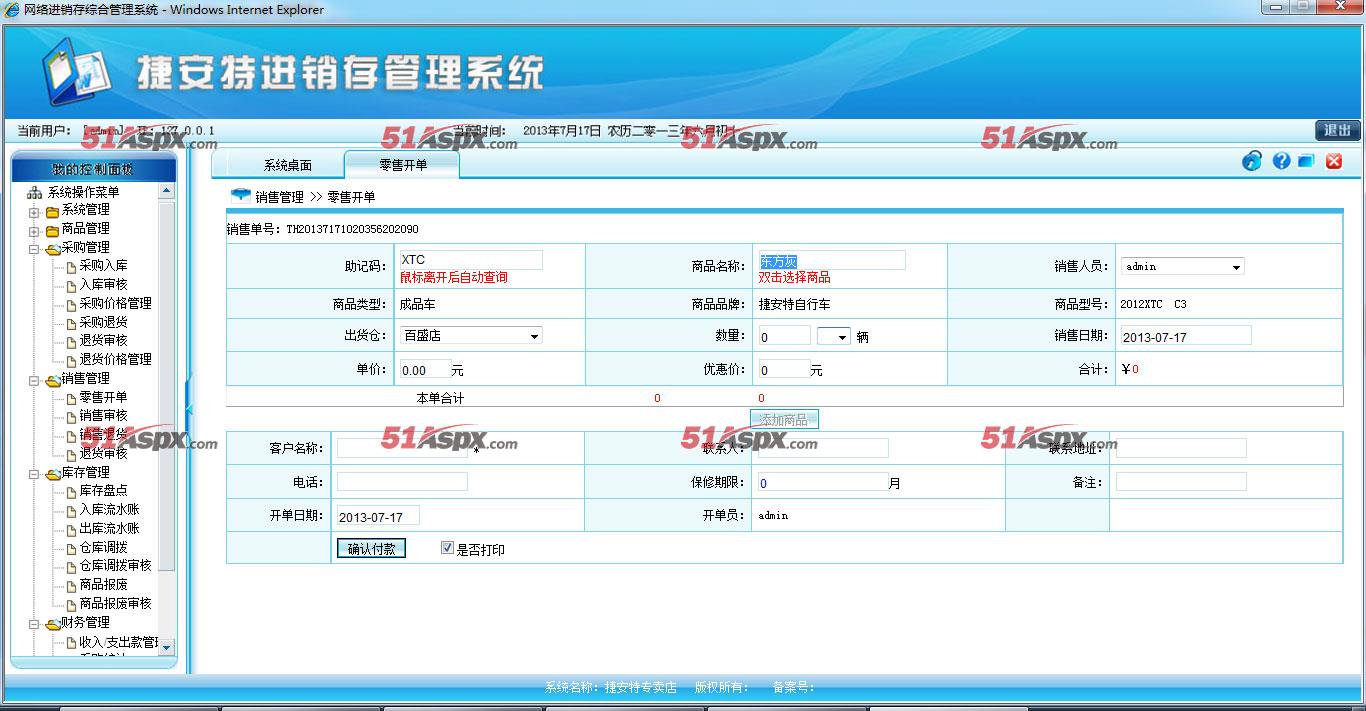Open the 销售人员 admin dropdown
The height and width of the screenshot is (711, 1366).
click(x=1183, y=267)
